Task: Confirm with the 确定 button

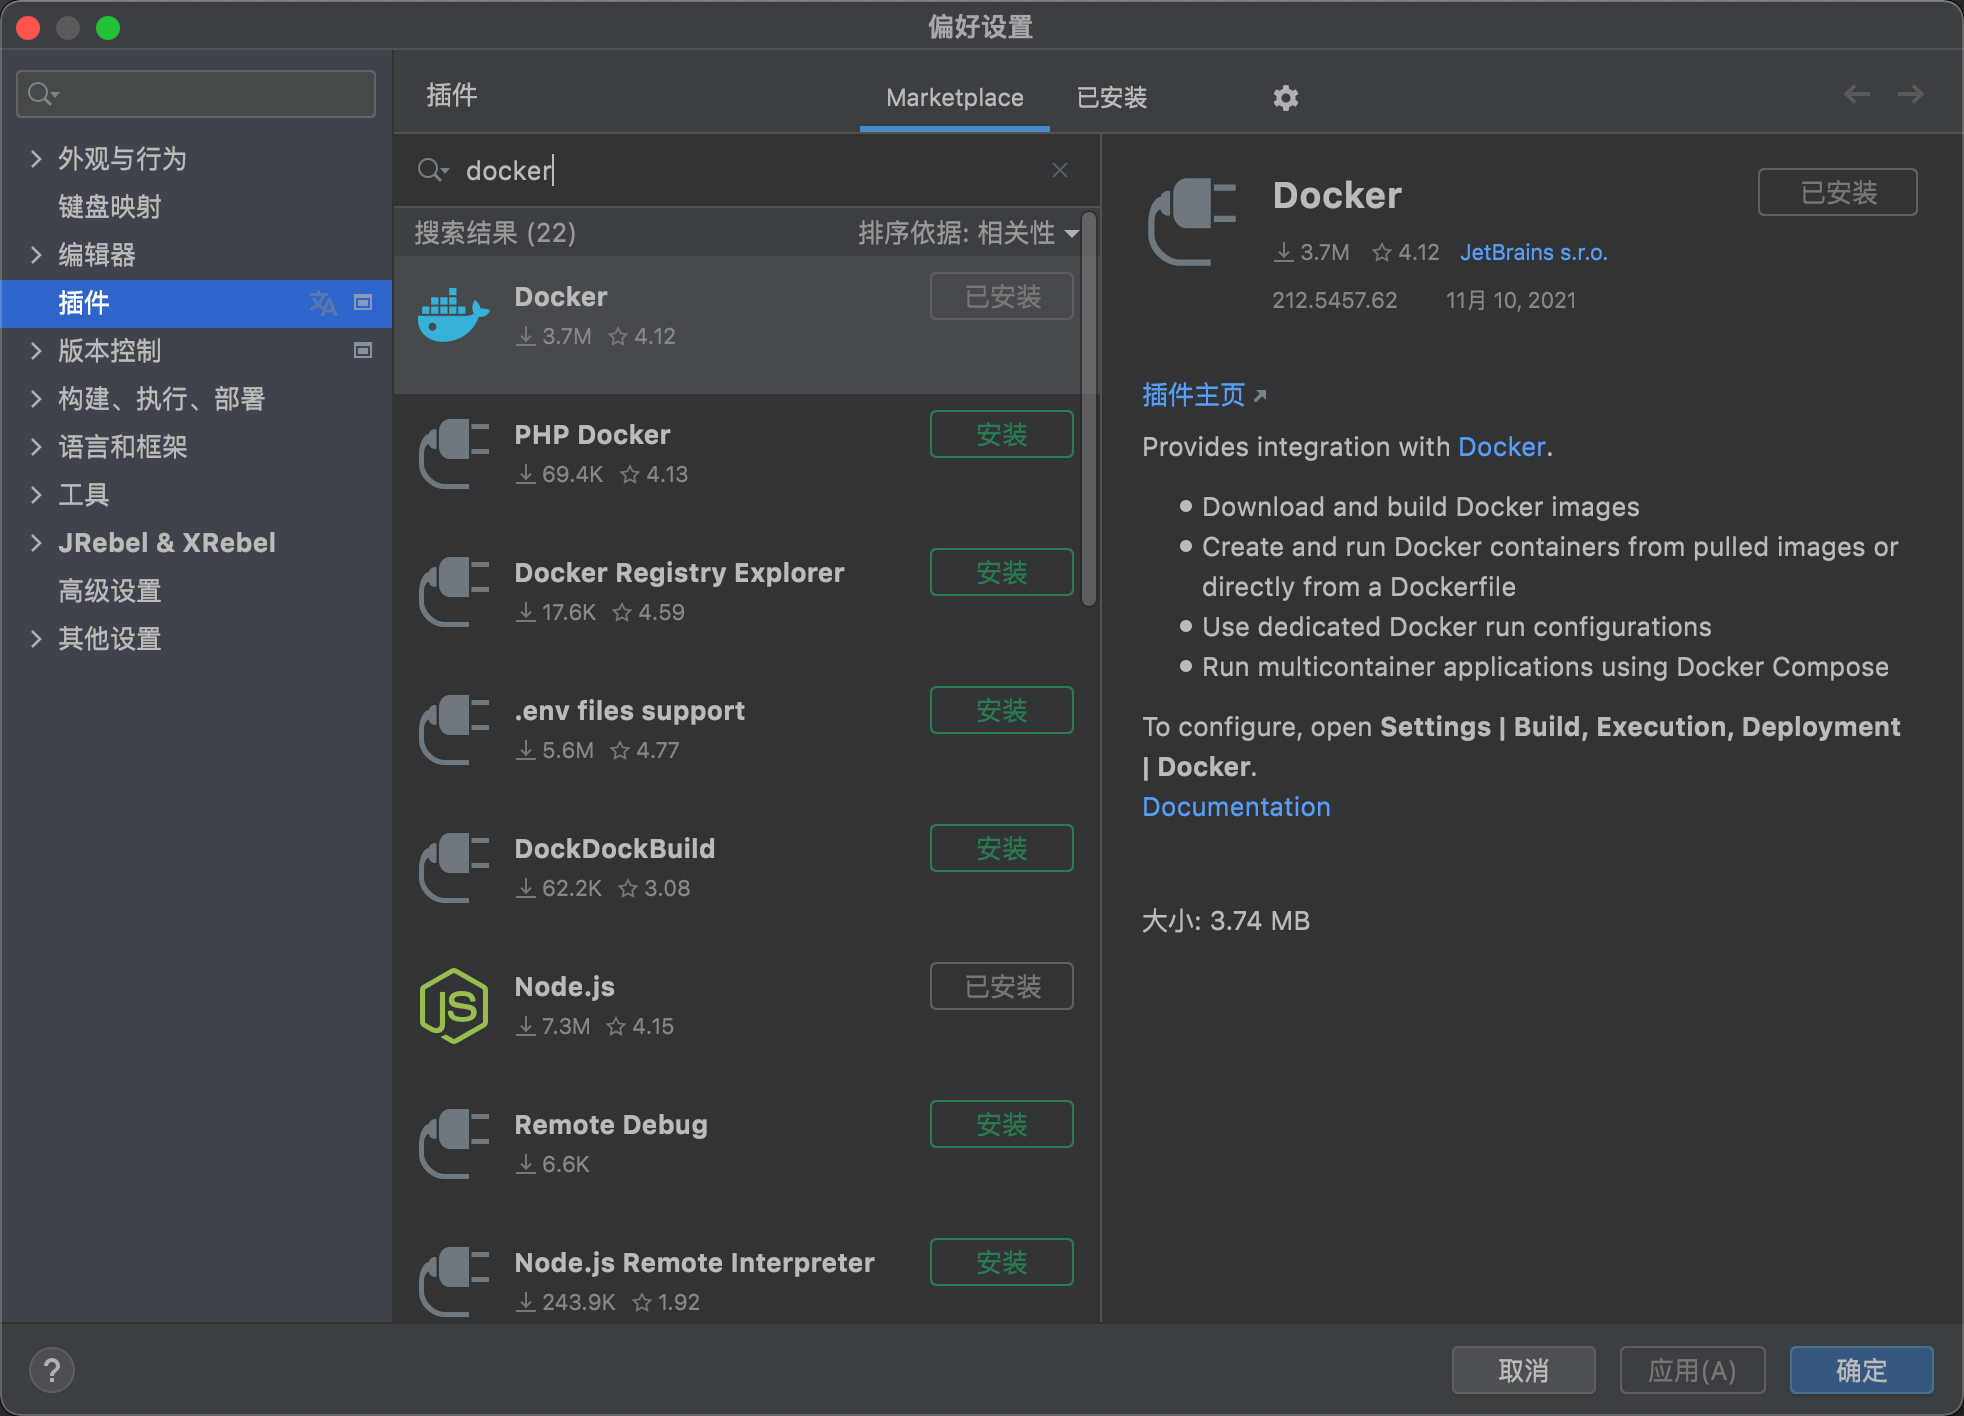Action: pos(1861,1370)
